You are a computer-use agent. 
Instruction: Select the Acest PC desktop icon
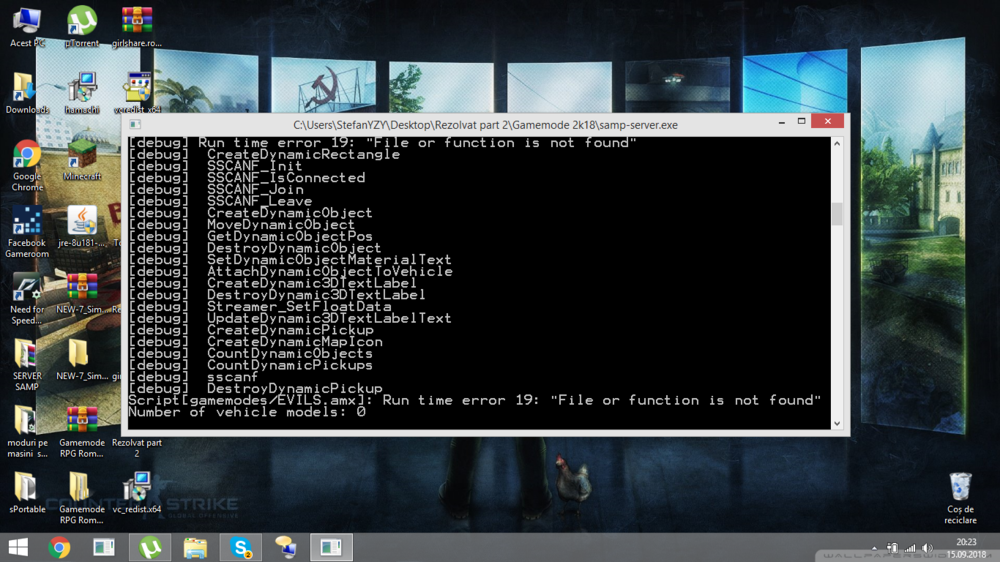tap(27, 27)
